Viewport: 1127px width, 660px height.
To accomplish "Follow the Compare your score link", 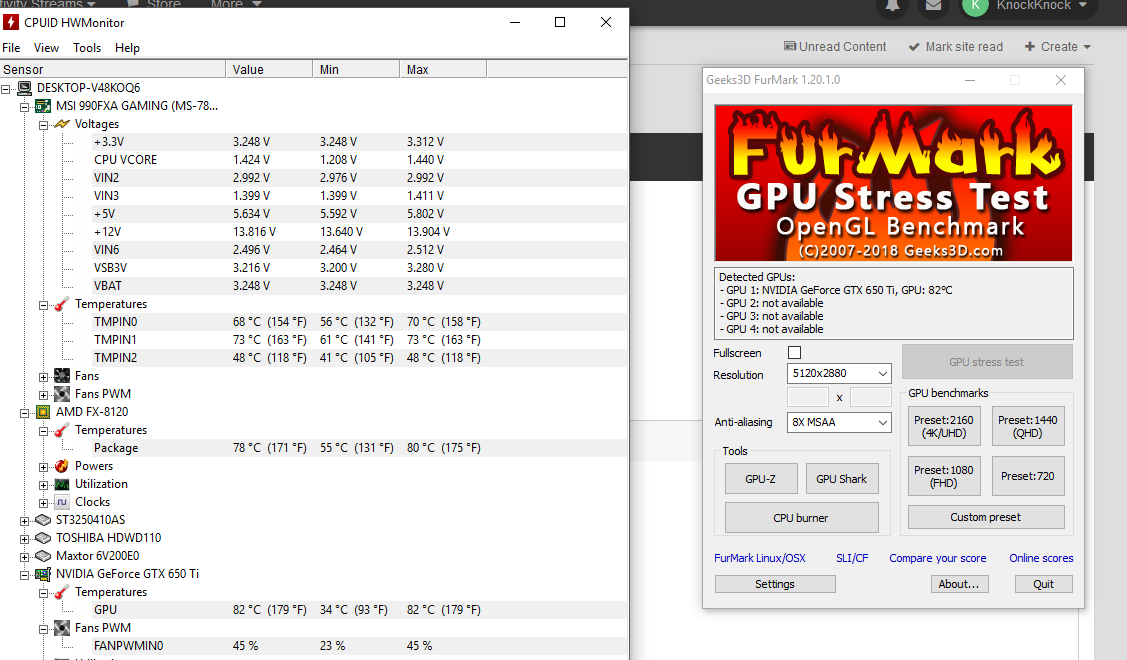I will (x=937, y=558).
